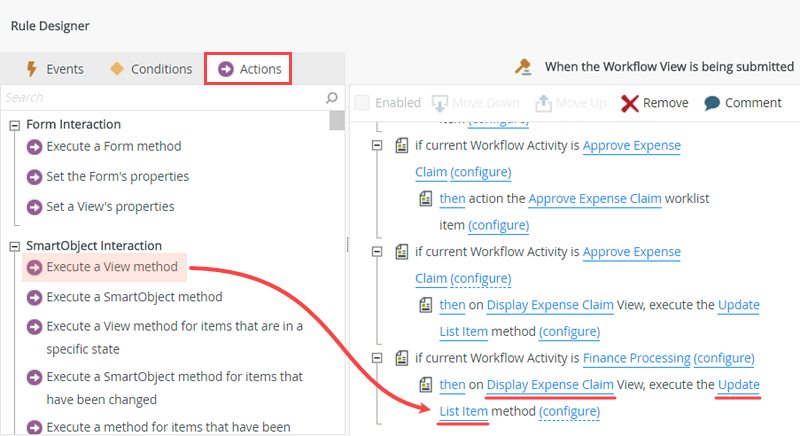Viewport: 800px width, 436px height.
Task: Click configure link next to Finance Processing
Action: 723,358
